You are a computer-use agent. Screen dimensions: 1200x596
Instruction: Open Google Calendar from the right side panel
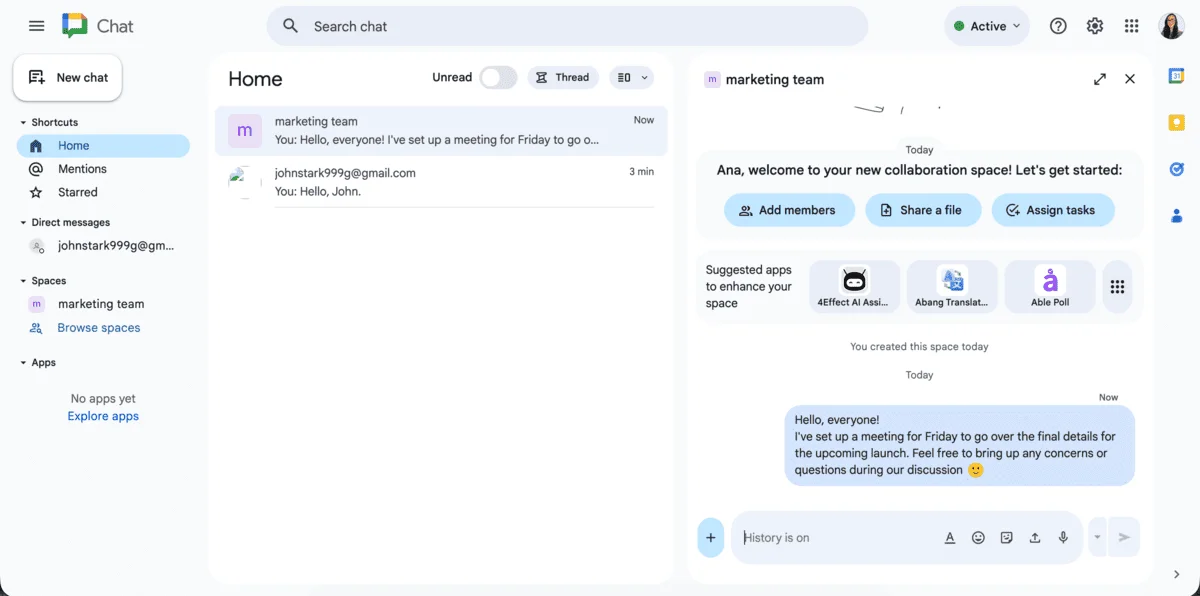pos(1176,75)
